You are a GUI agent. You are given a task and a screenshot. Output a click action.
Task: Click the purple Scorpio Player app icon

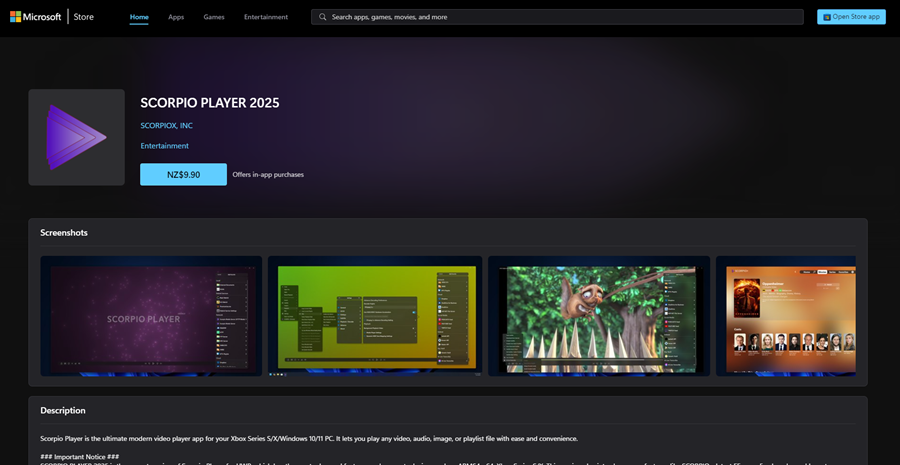(76, 137)
